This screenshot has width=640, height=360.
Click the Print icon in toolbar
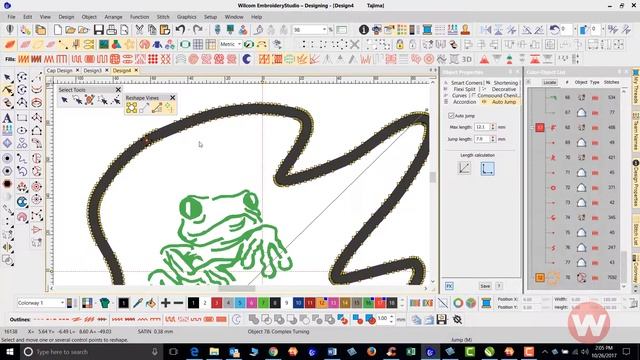point(111,30)
